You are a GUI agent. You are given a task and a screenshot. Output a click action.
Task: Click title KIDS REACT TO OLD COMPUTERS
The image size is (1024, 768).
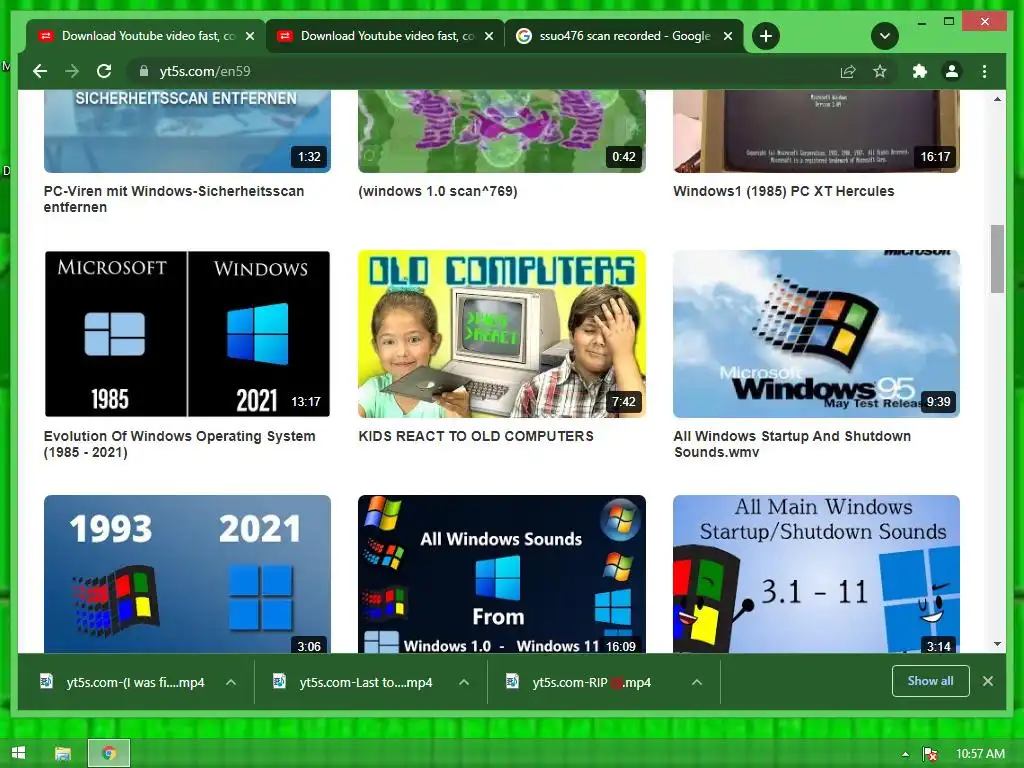click(476, 436)
